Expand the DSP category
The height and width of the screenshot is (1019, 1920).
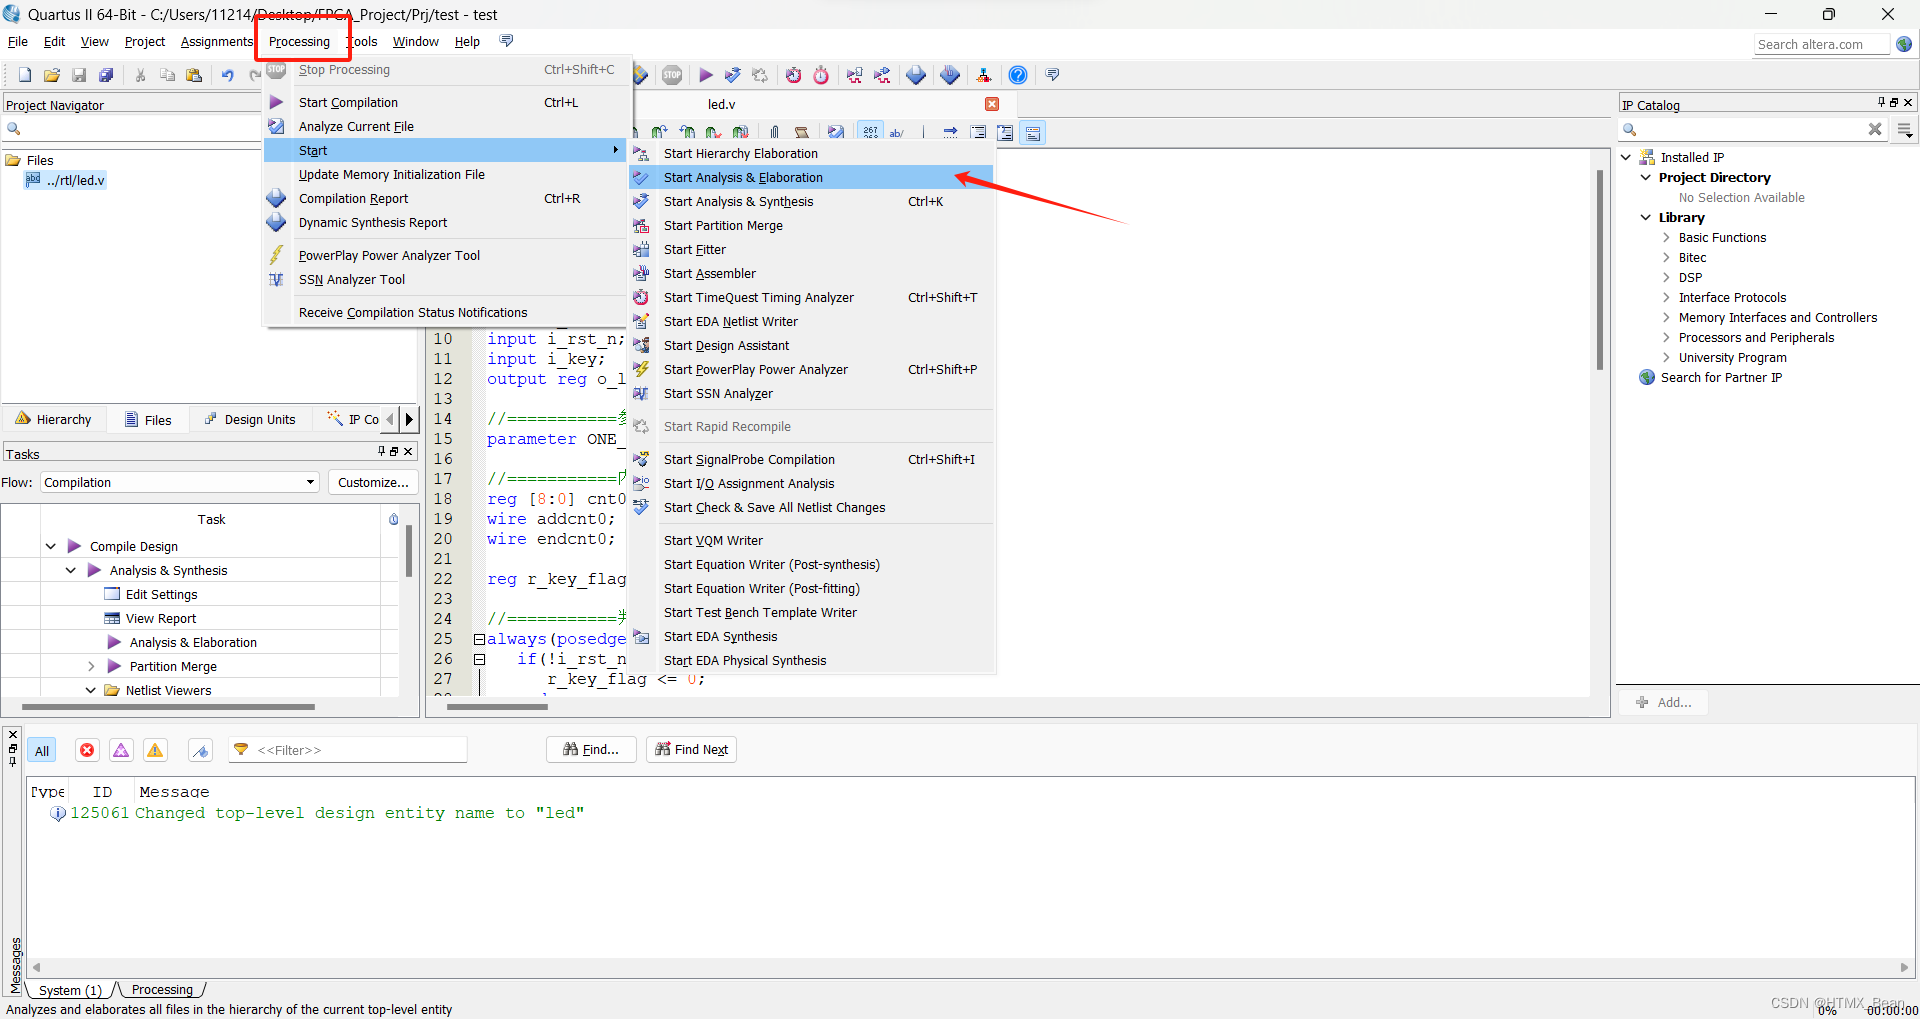coord(1666,277)
